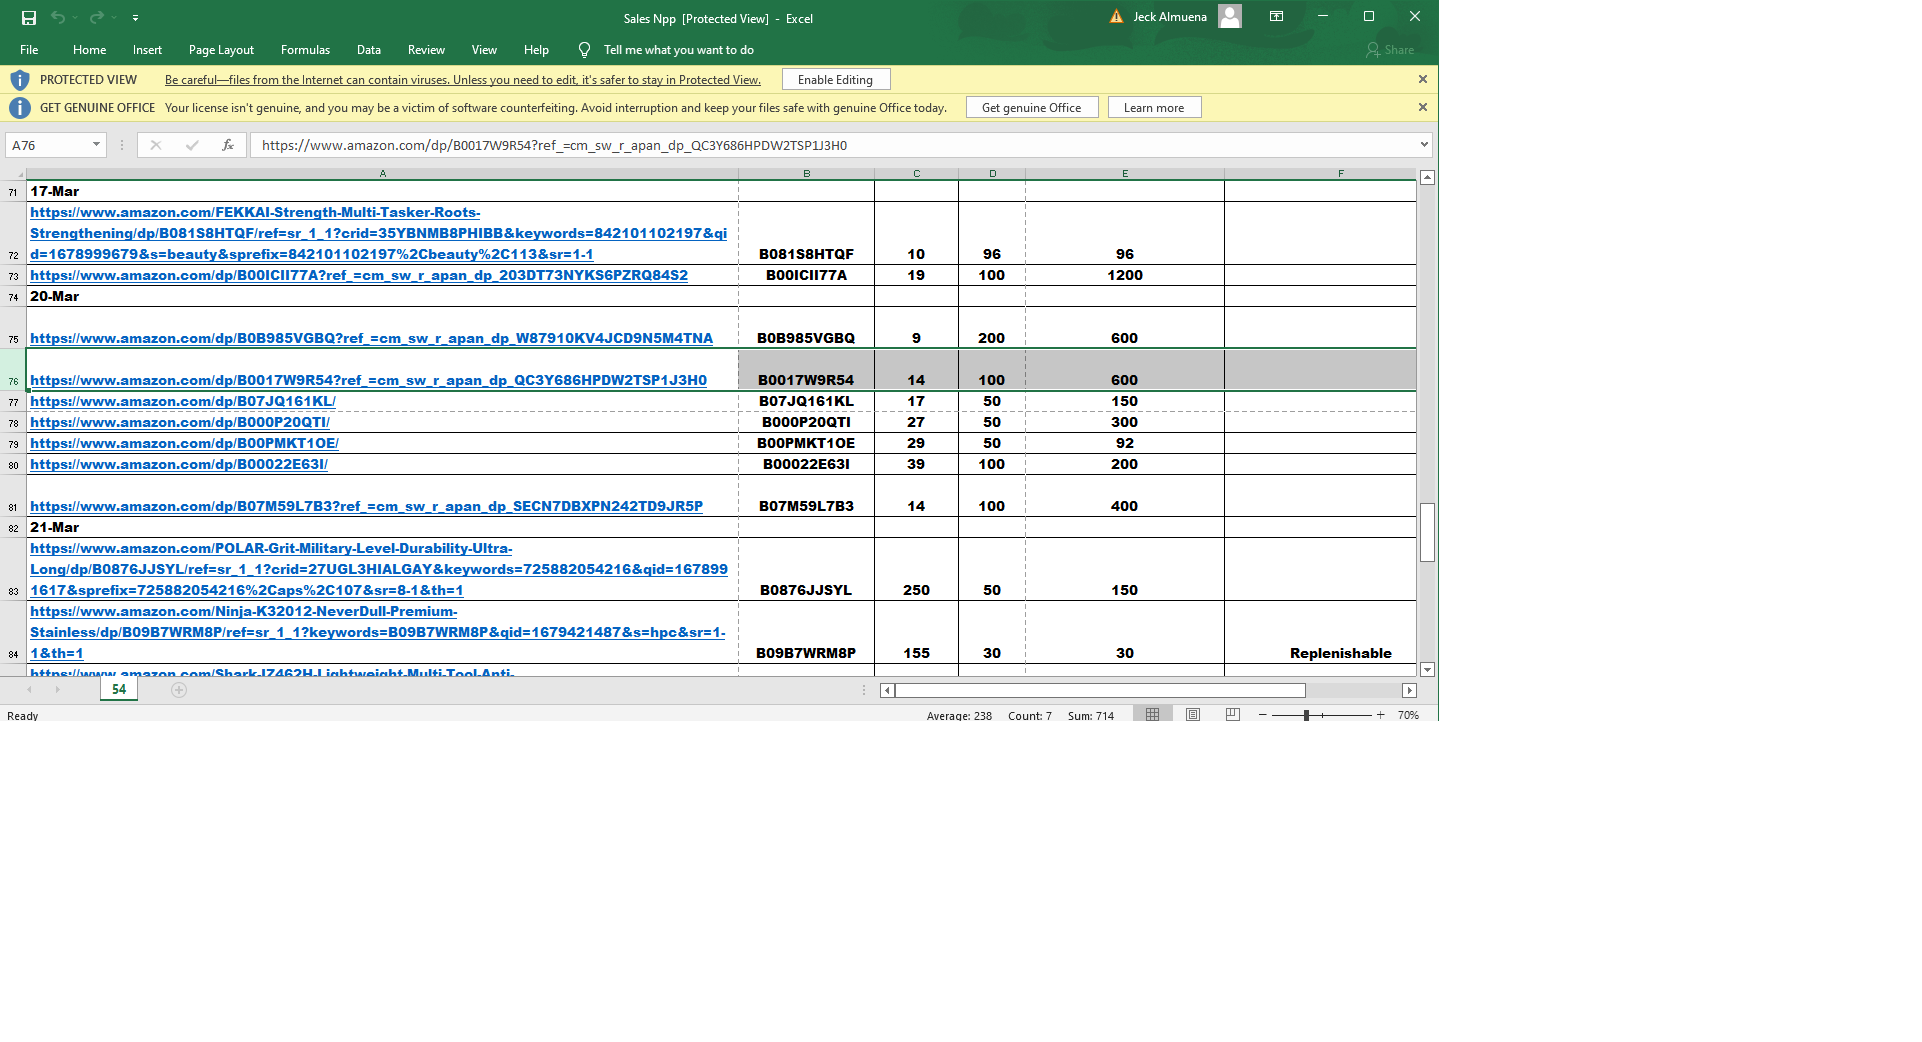Click the Undo arrow icon
This screenshot has width=1922, height=1042.
[x=58, y=18]
